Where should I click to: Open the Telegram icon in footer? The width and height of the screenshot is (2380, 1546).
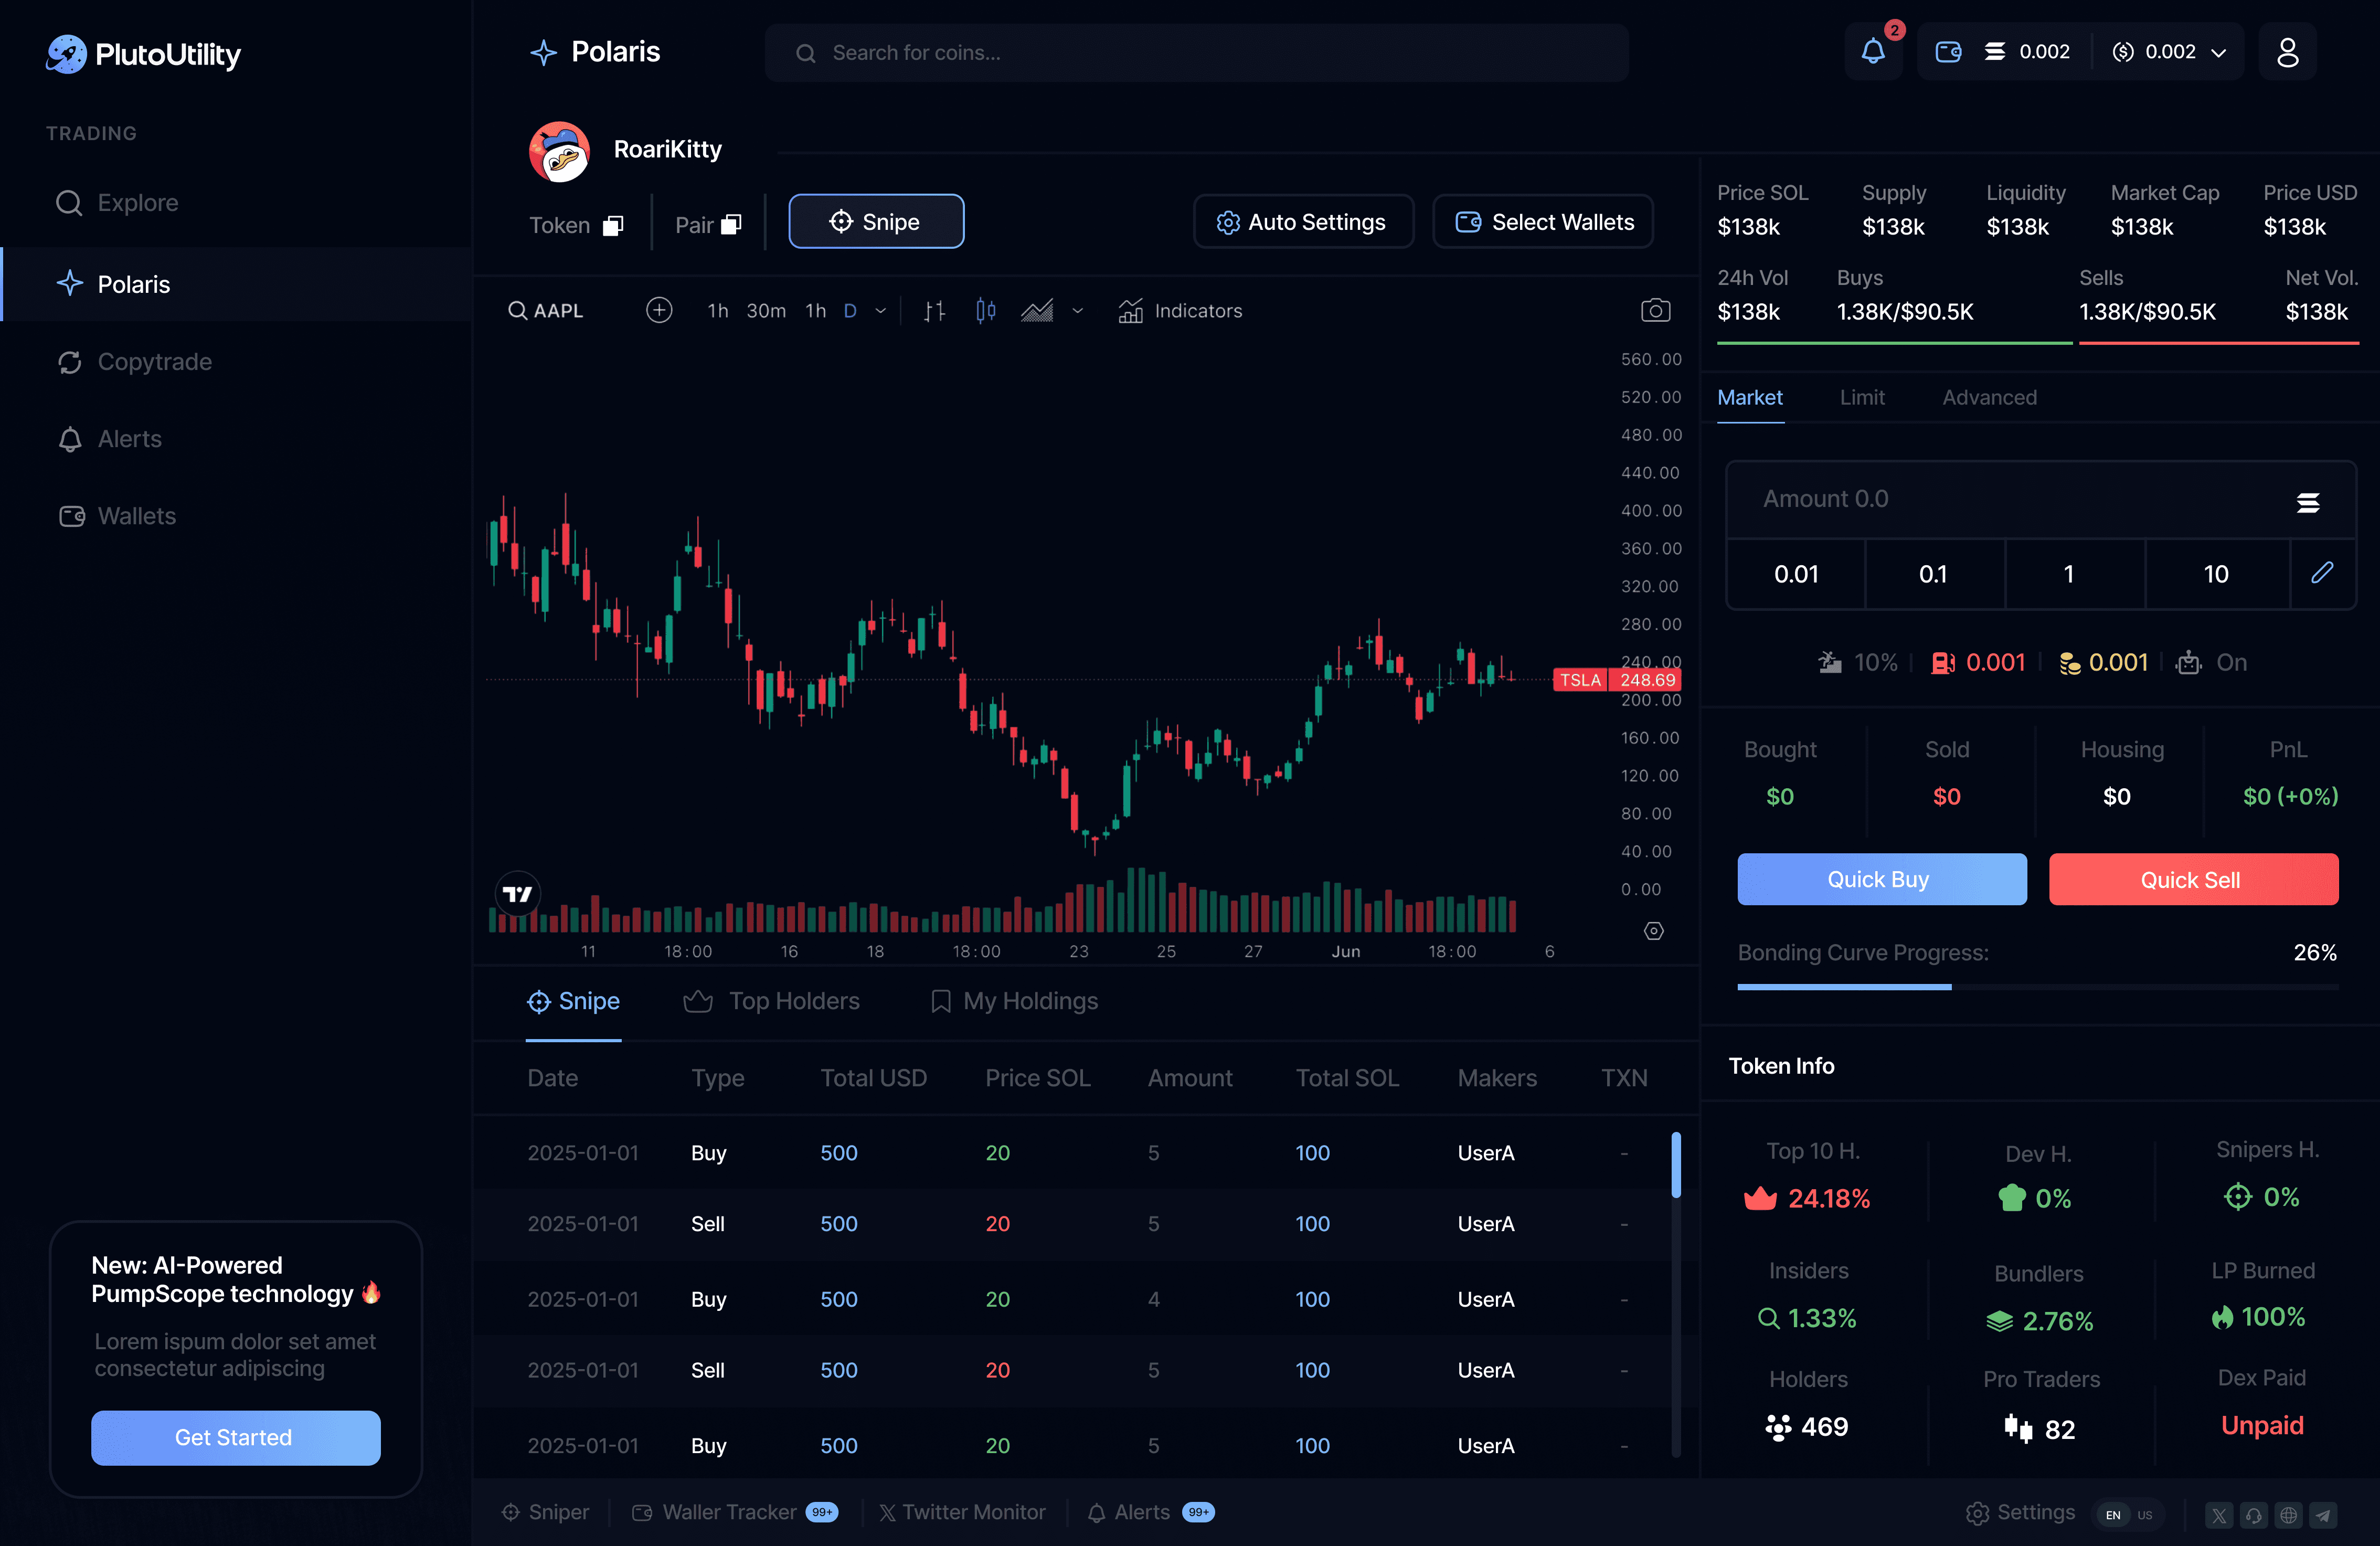pos(2323,1514)
